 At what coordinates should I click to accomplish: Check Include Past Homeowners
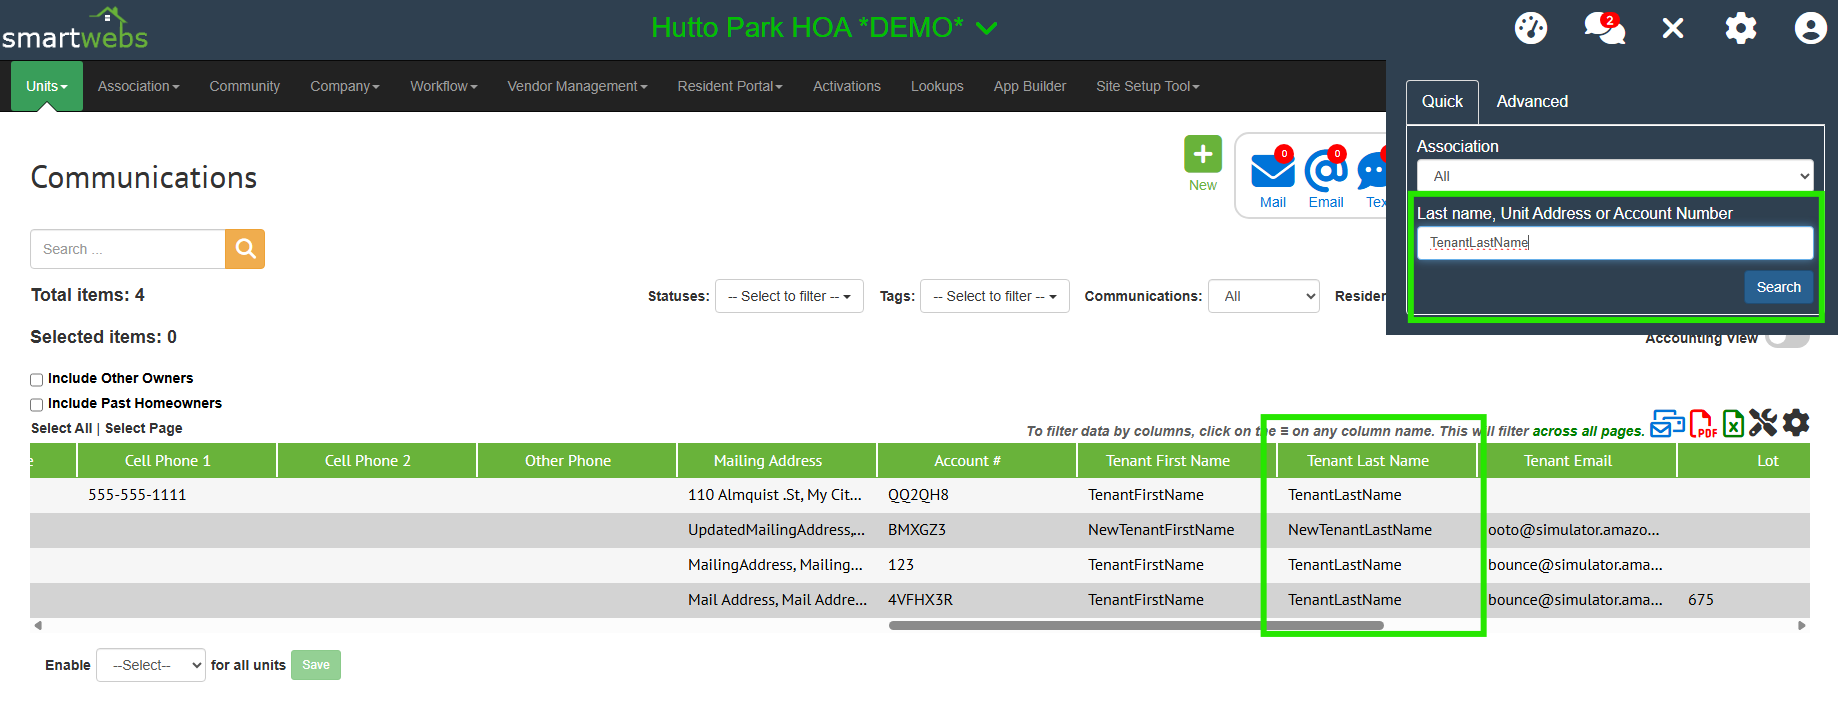coord(37,405)
